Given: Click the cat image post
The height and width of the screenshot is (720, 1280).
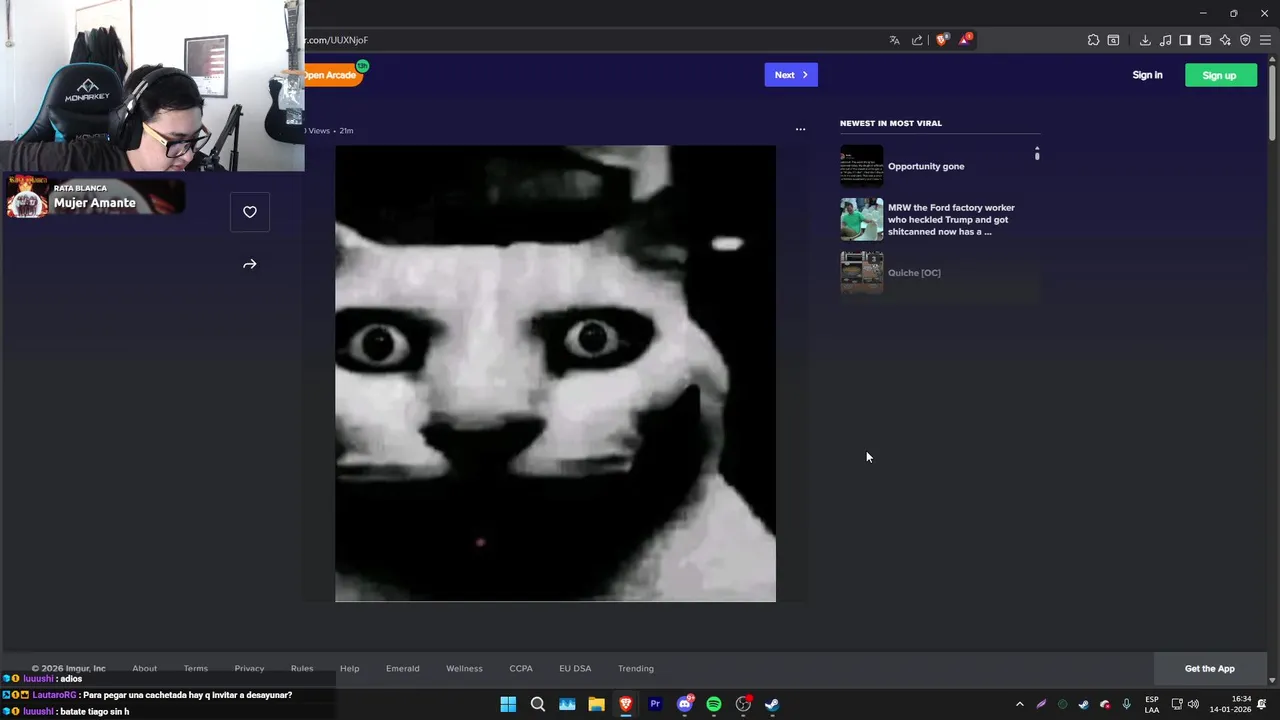Looking at the screenshot, I should [x=555, y=374].
